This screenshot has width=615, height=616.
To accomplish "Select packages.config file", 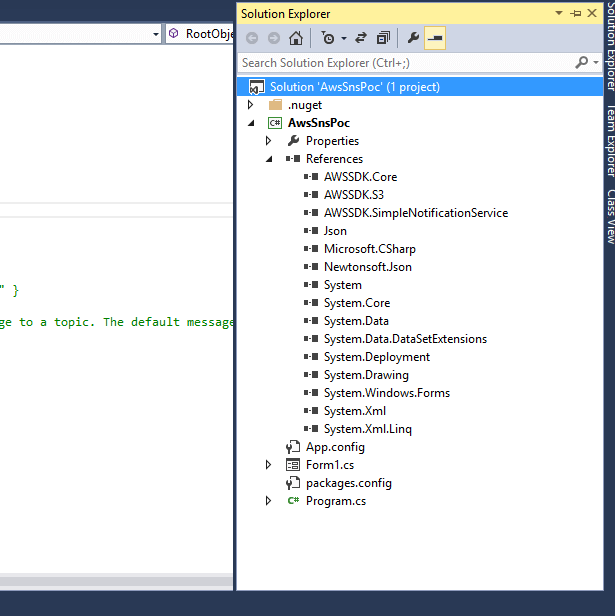I will tap(349, 483).
